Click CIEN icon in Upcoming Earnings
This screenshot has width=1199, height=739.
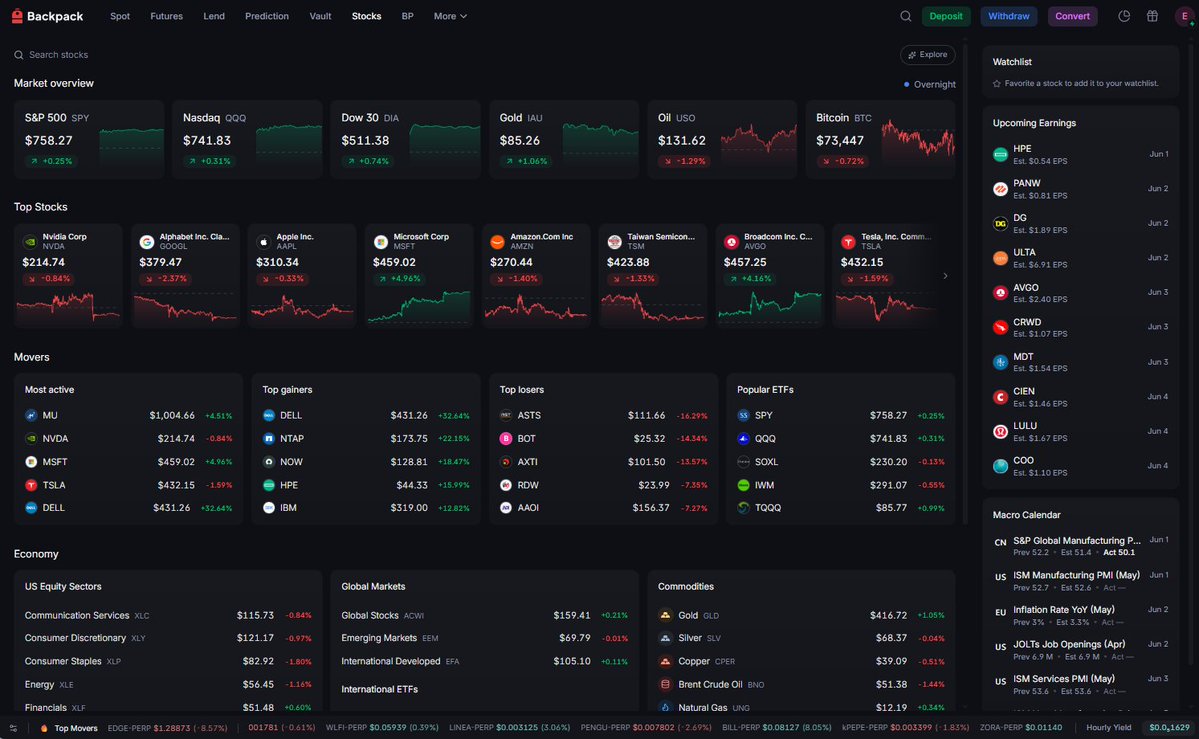click(1000, 397)
